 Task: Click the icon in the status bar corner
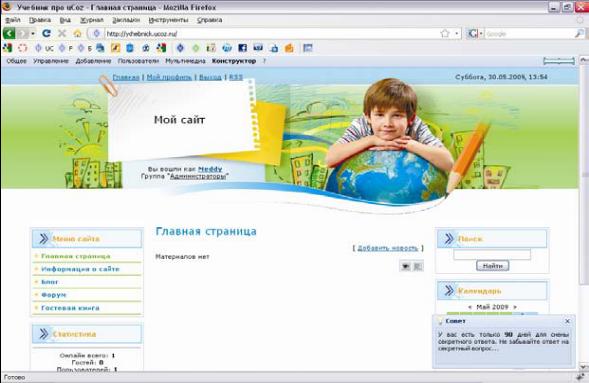[x=580, y=377]
